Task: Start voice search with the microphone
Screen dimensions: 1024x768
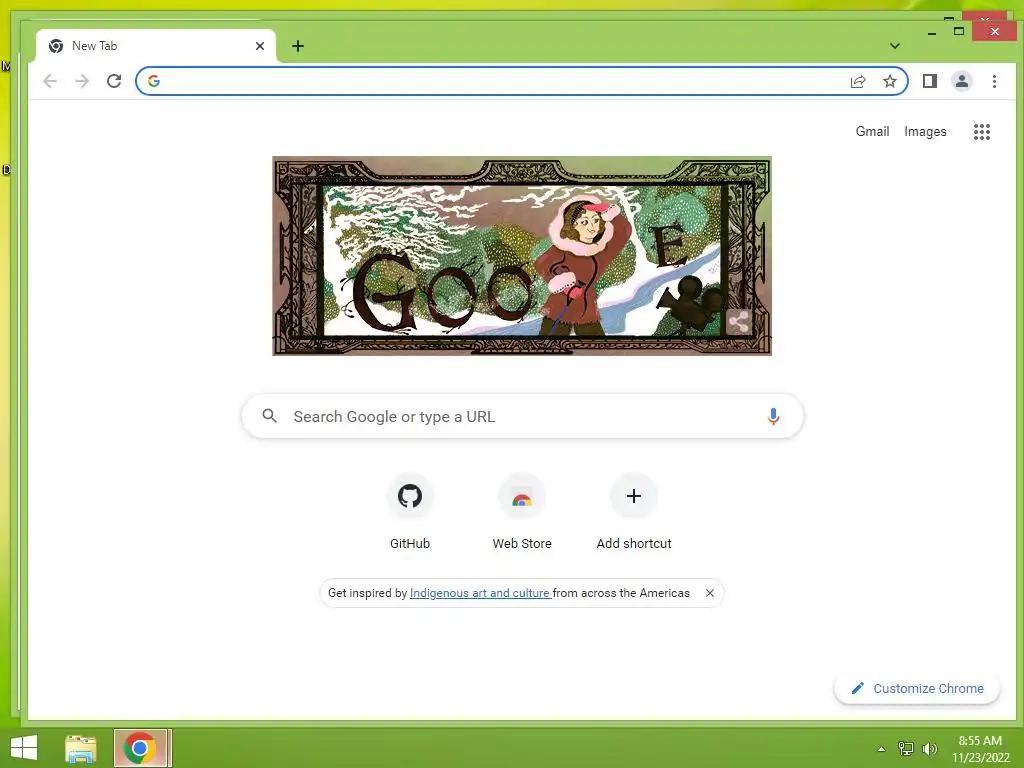Action: coord(773,417)
